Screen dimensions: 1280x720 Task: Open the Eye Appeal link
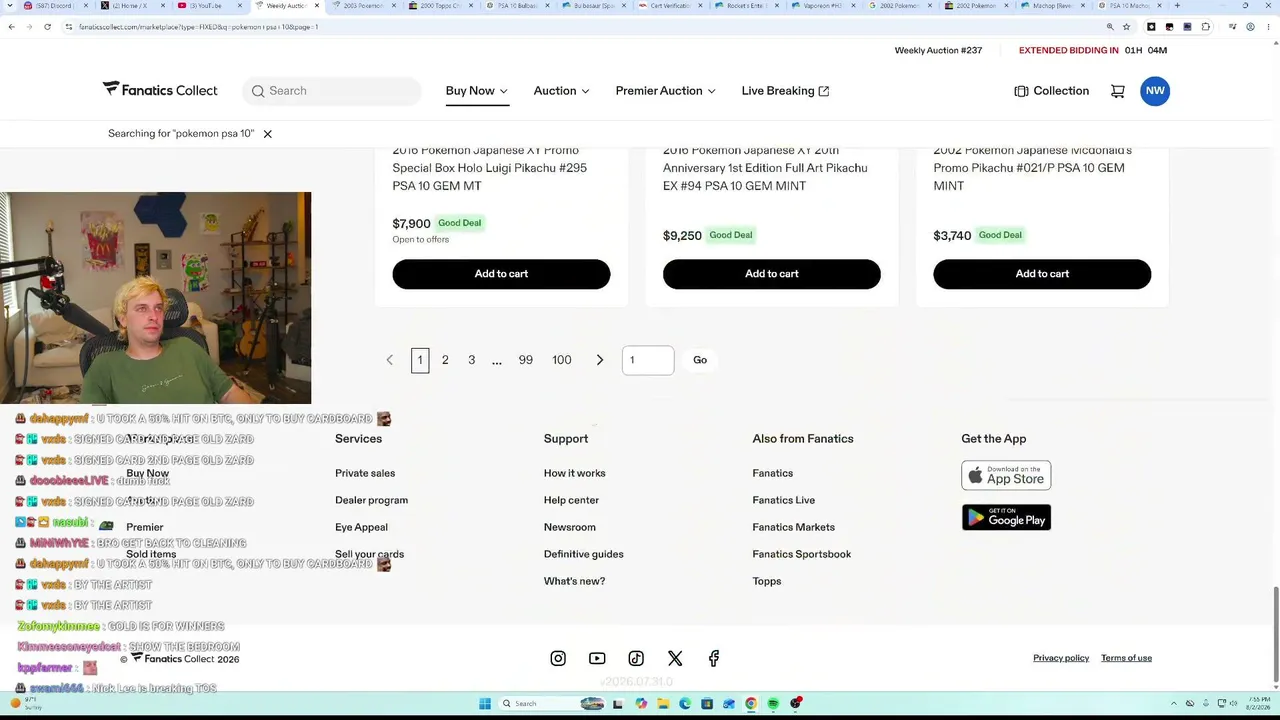(x=361, y=527)
